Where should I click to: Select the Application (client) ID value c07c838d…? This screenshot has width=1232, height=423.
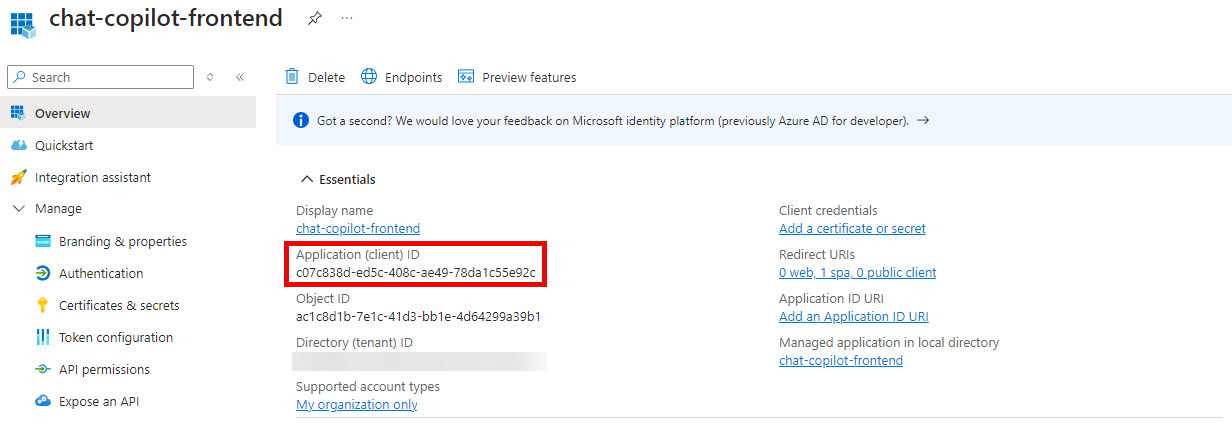click(x=416, y=272)
